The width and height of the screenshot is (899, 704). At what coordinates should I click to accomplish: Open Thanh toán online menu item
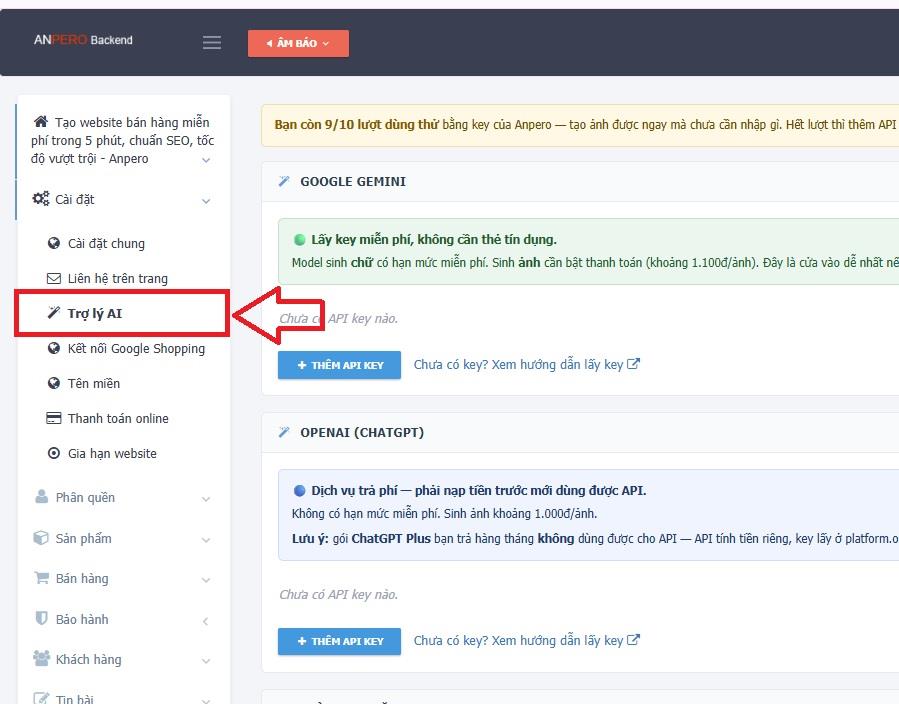(118, 419)
